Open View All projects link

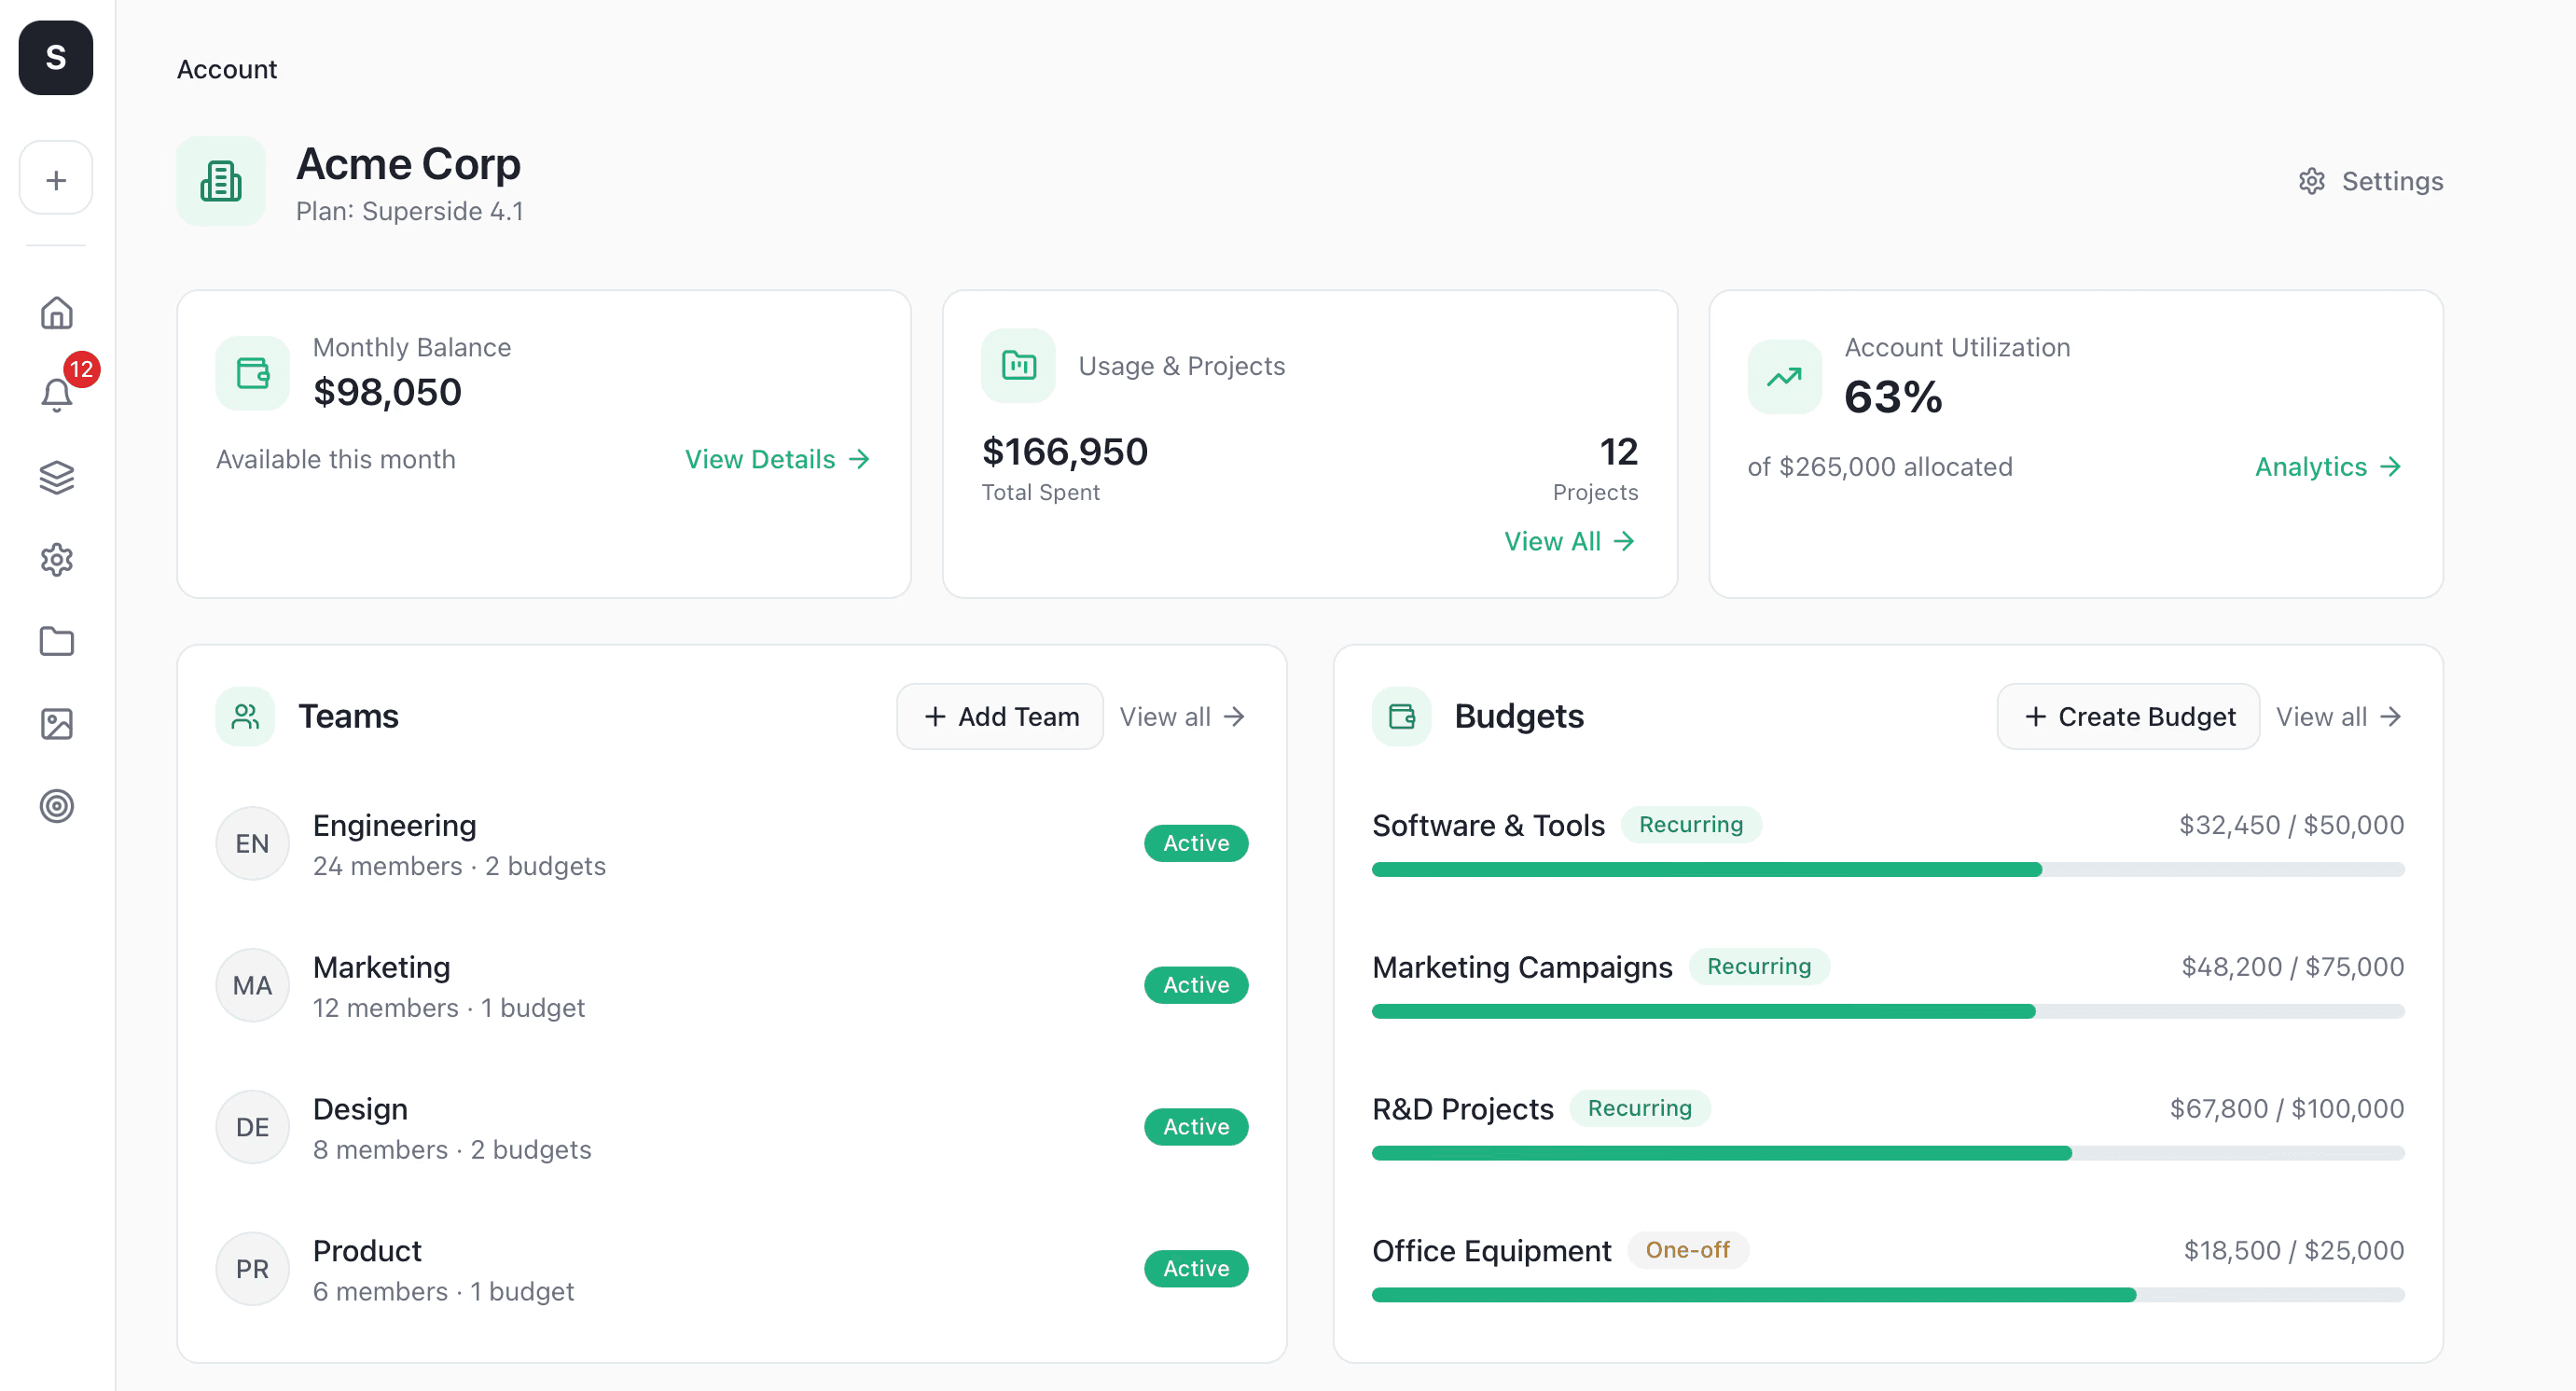[x=1569, y=541]
